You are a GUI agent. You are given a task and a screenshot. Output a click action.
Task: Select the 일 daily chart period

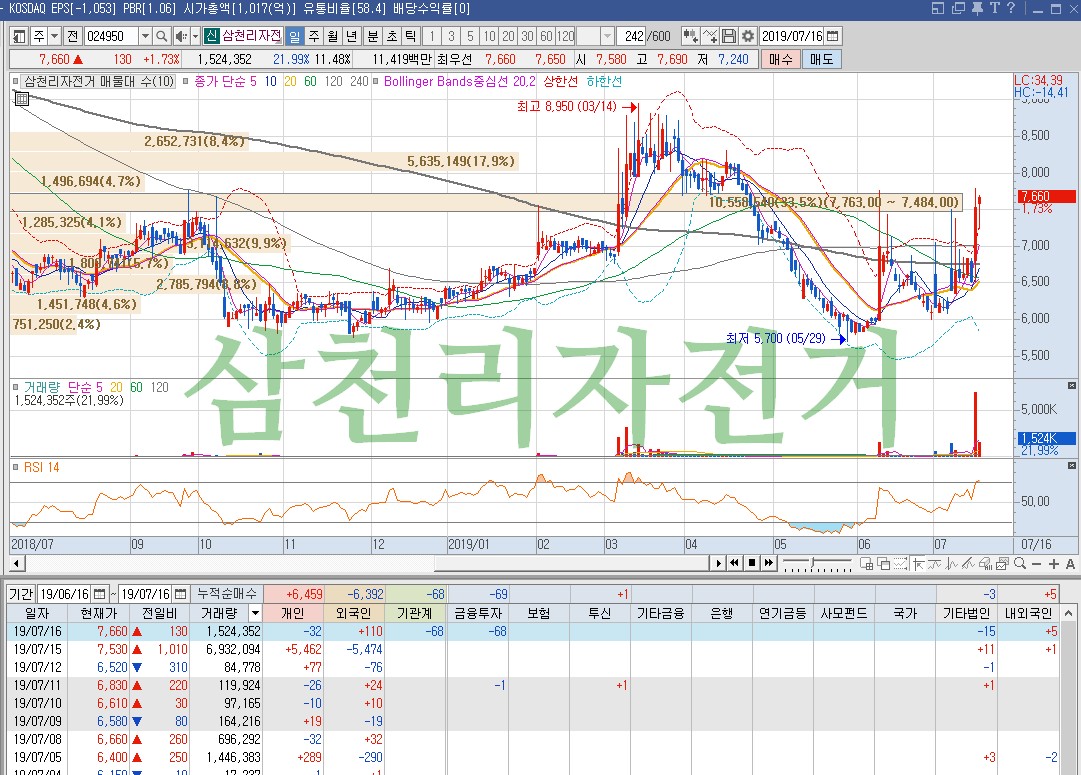coord(294,36)
